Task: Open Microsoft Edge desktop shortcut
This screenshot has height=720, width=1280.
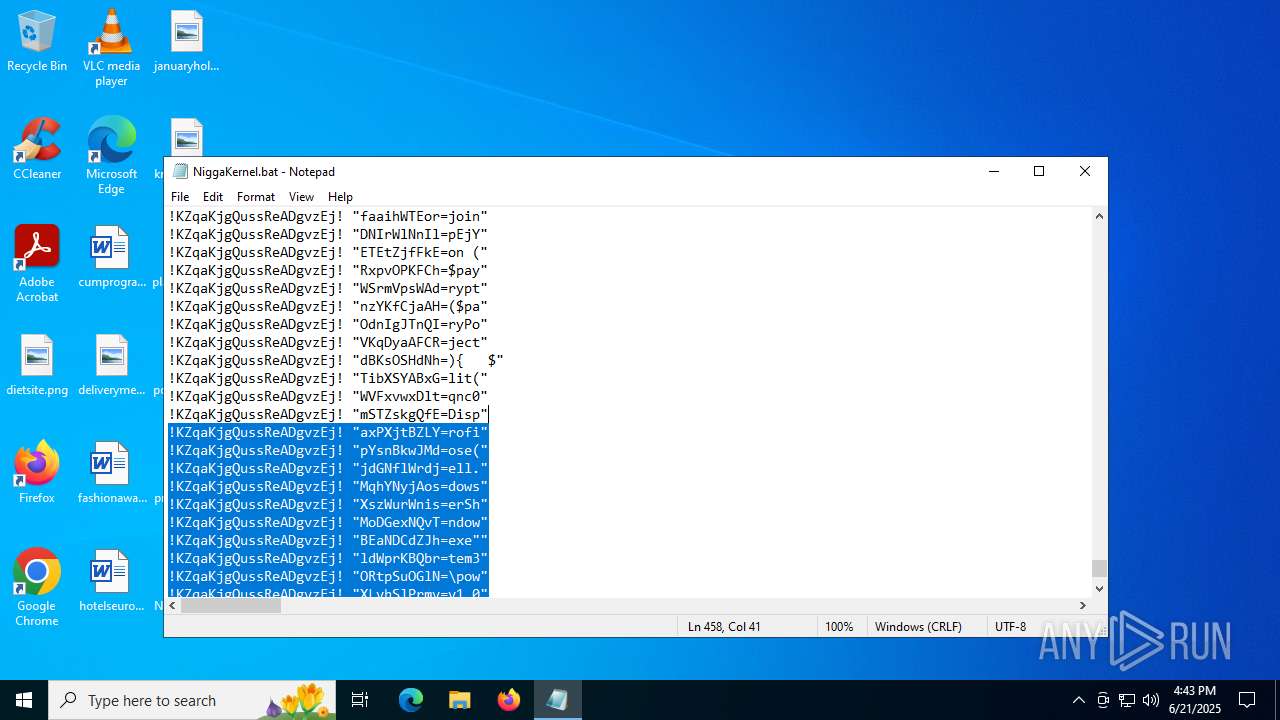Action: 111,156
